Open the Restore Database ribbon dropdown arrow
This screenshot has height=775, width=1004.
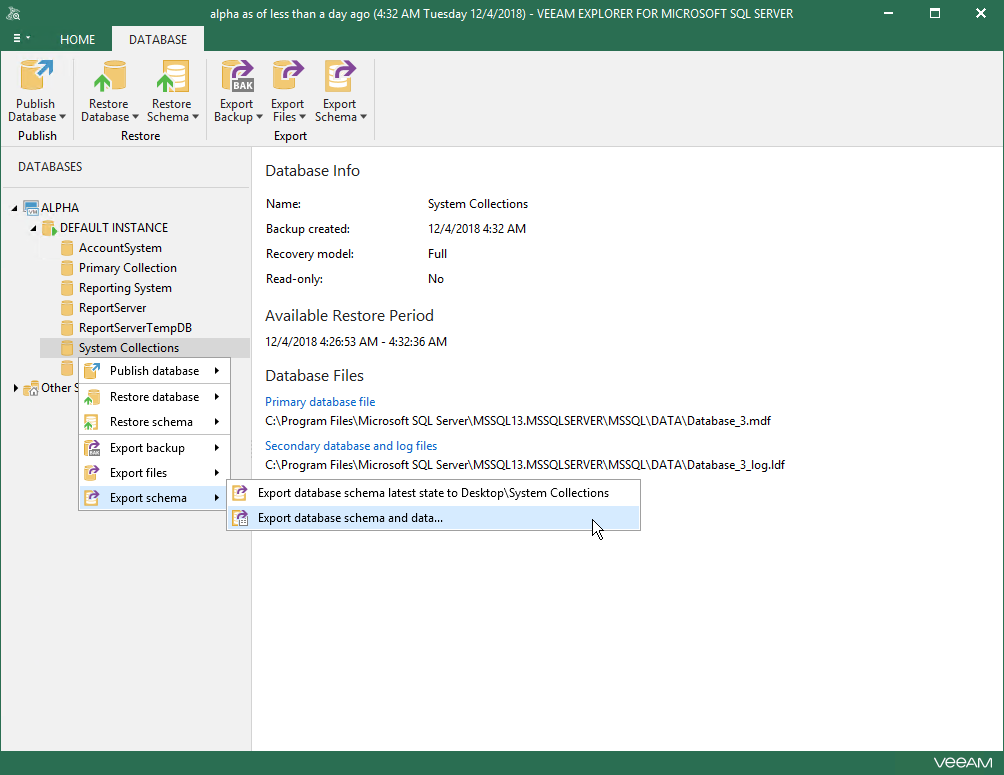click(135, 117)
